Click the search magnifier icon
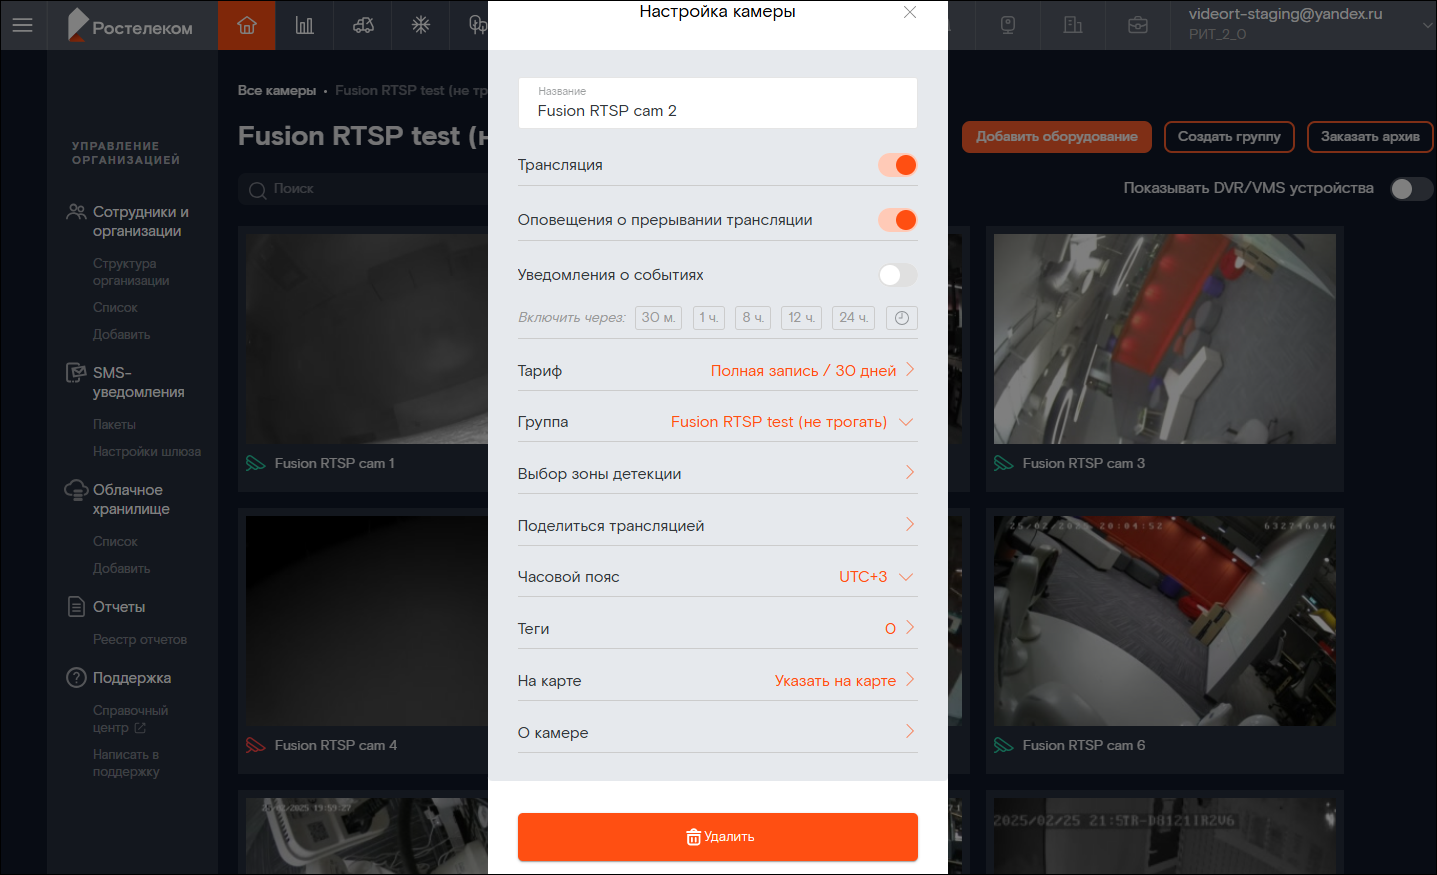This screenshot has width=1437, height=875. click(258, 190)
